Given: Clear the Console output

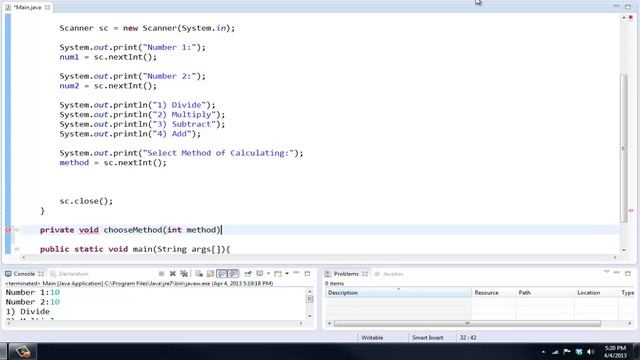Looking at the screenshot, I should pyautogui.click(x=199, y=273).
